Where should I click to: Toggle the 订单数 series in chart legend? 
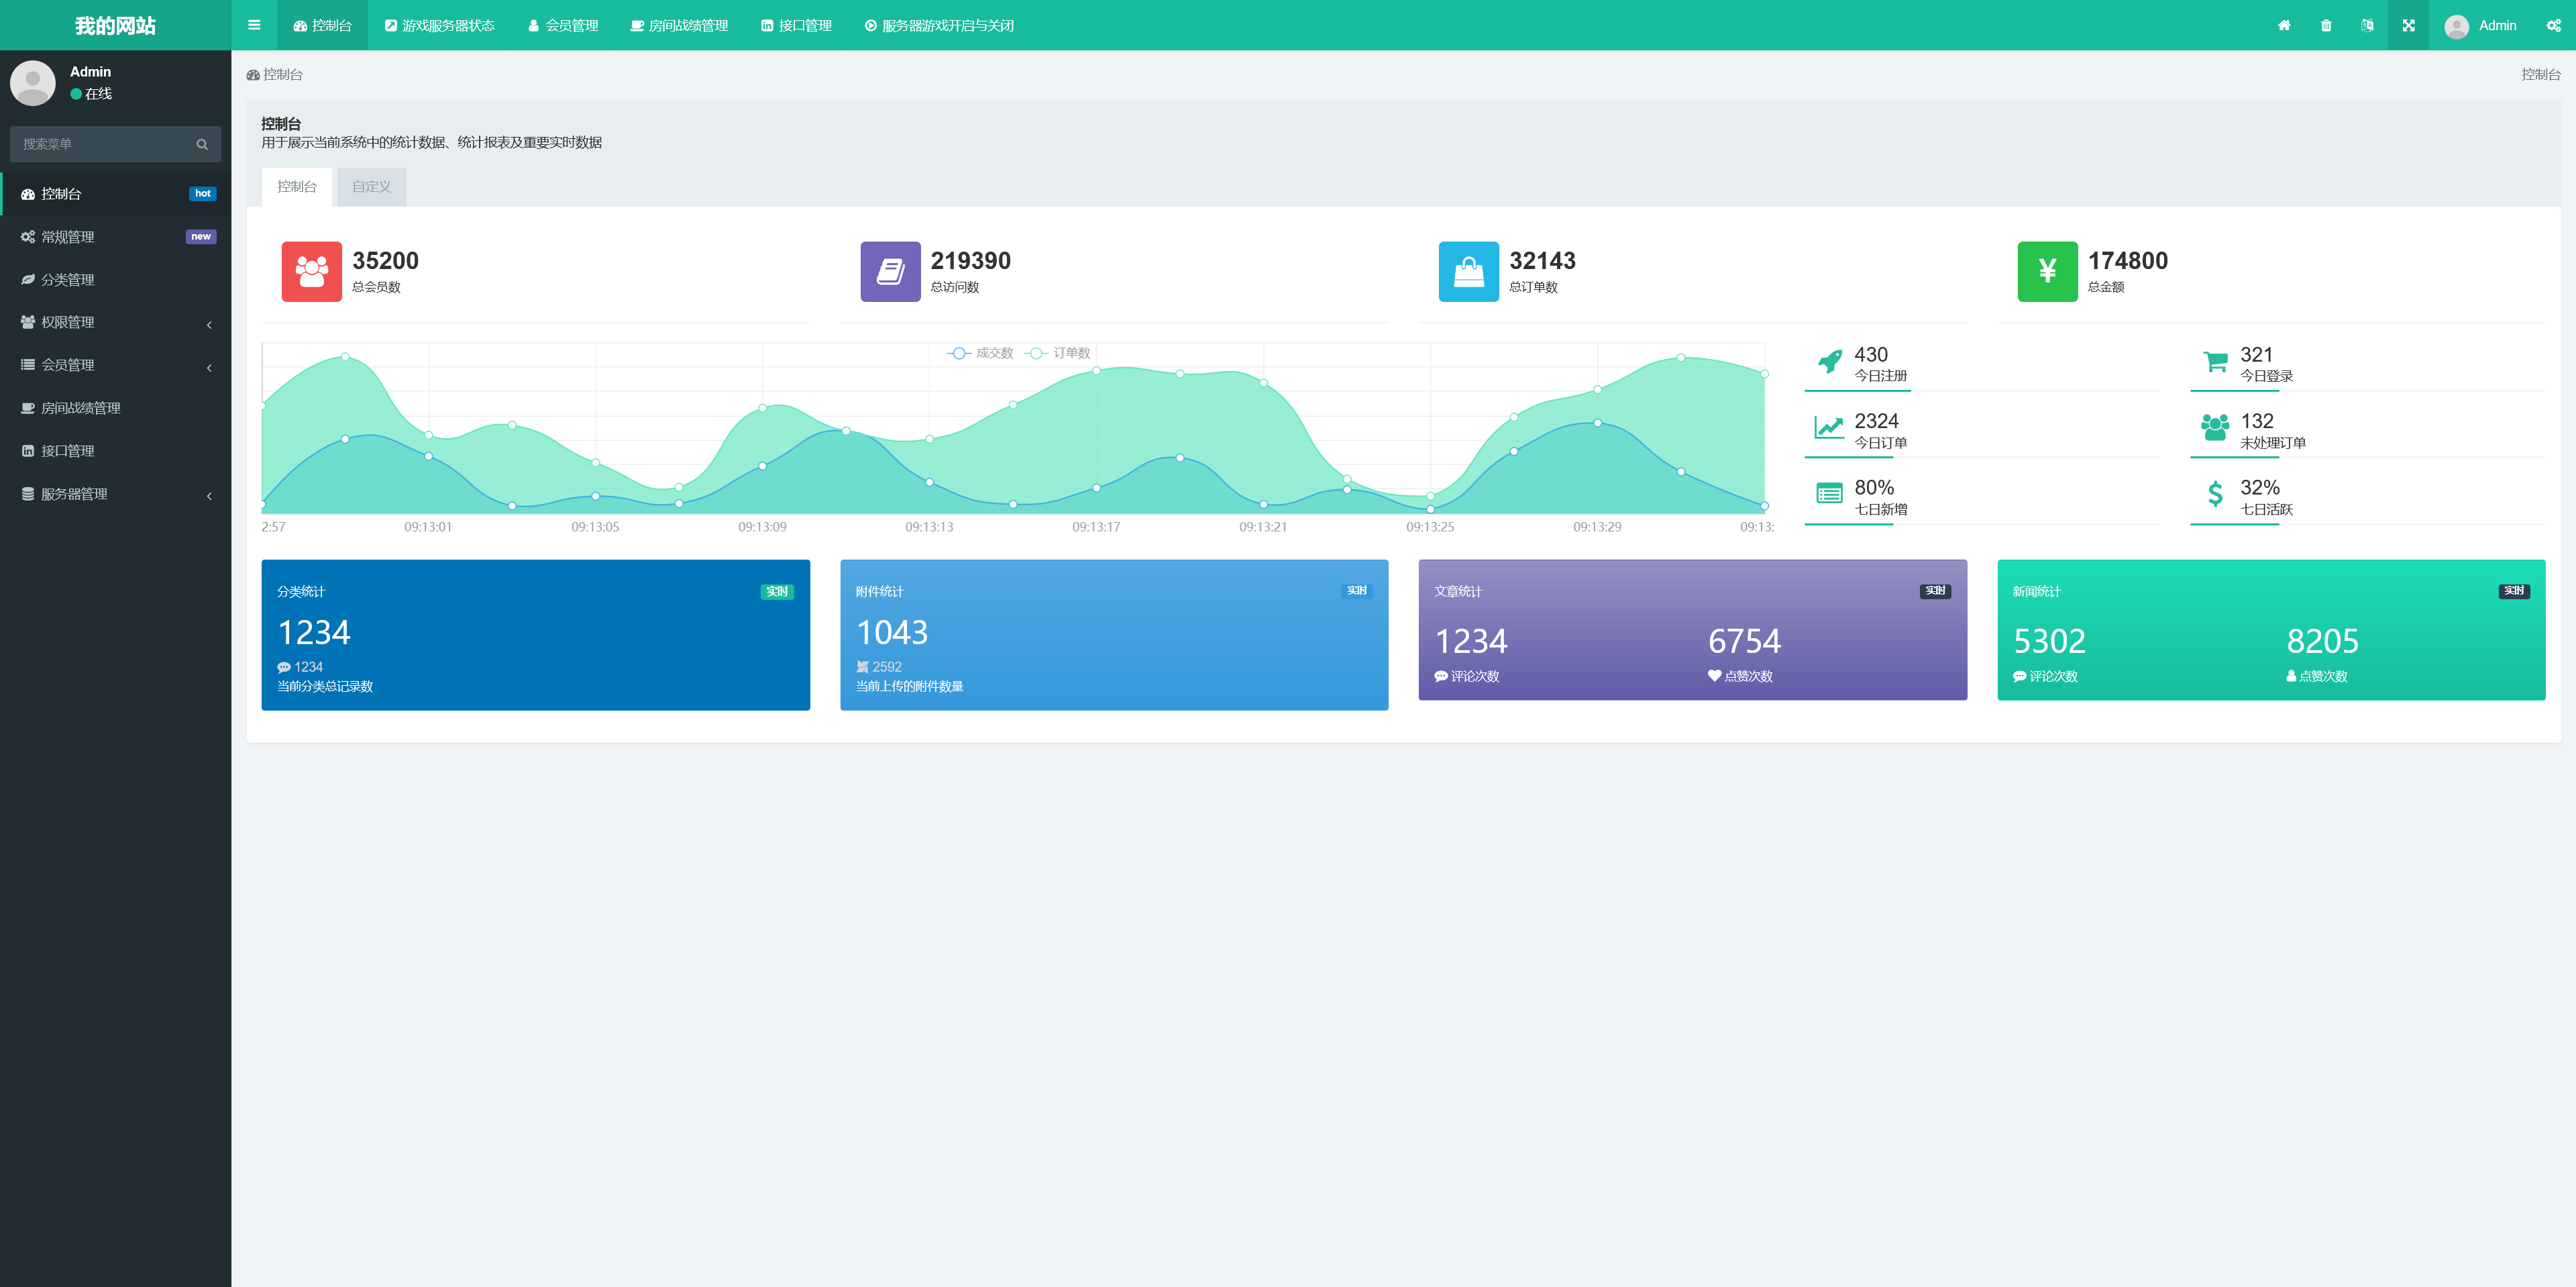pyautogui.click(x=1058, y=353)
